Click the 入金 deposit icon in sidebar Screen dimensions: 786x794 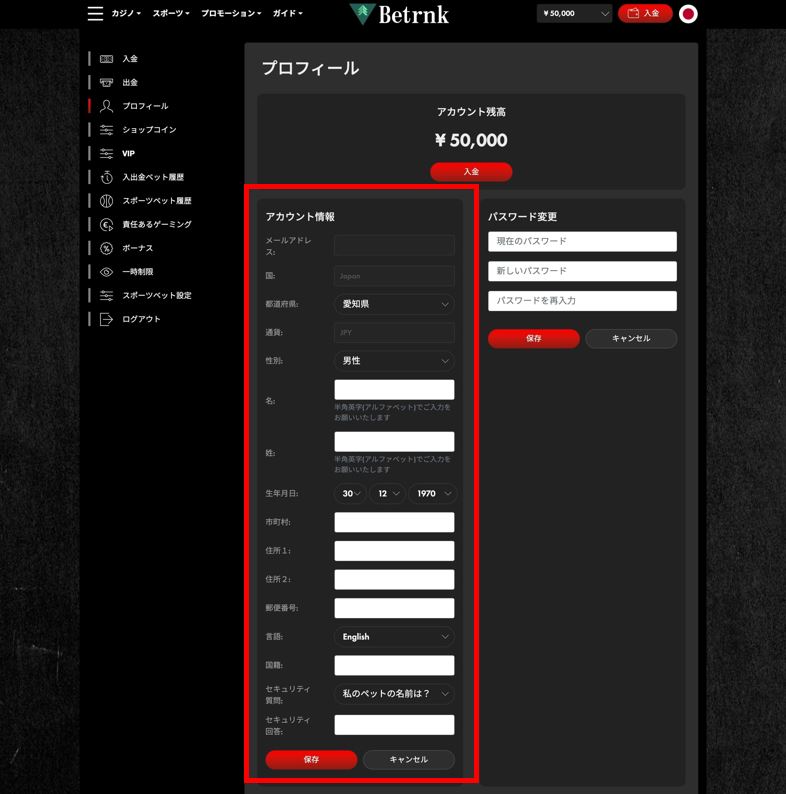coord(106,59)
